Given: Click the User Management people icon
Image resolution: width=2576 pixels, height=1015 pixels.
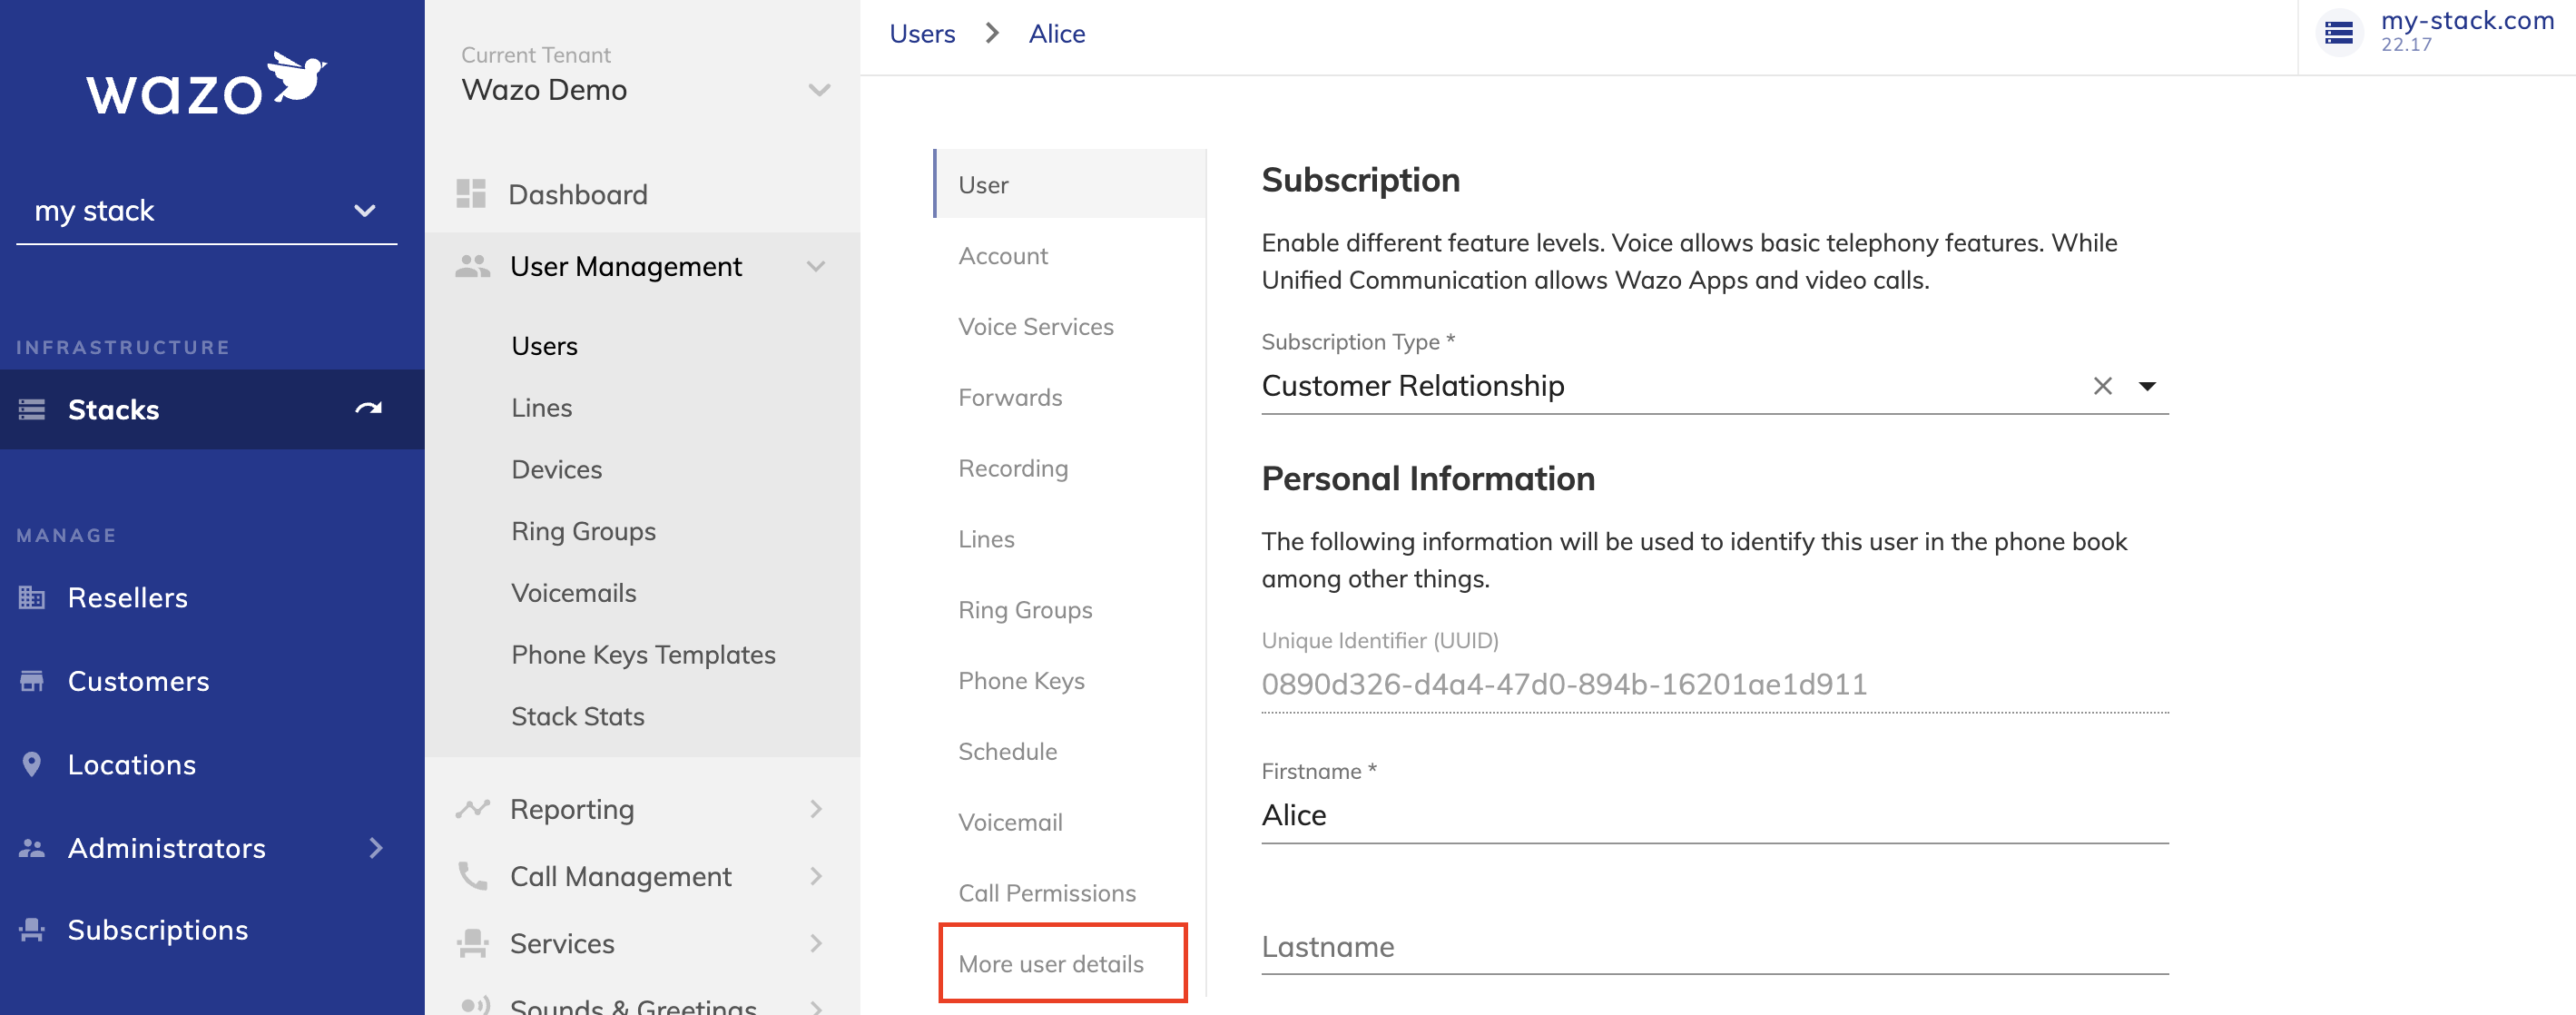Looking at the screenshot, I should tap(473, 266).
